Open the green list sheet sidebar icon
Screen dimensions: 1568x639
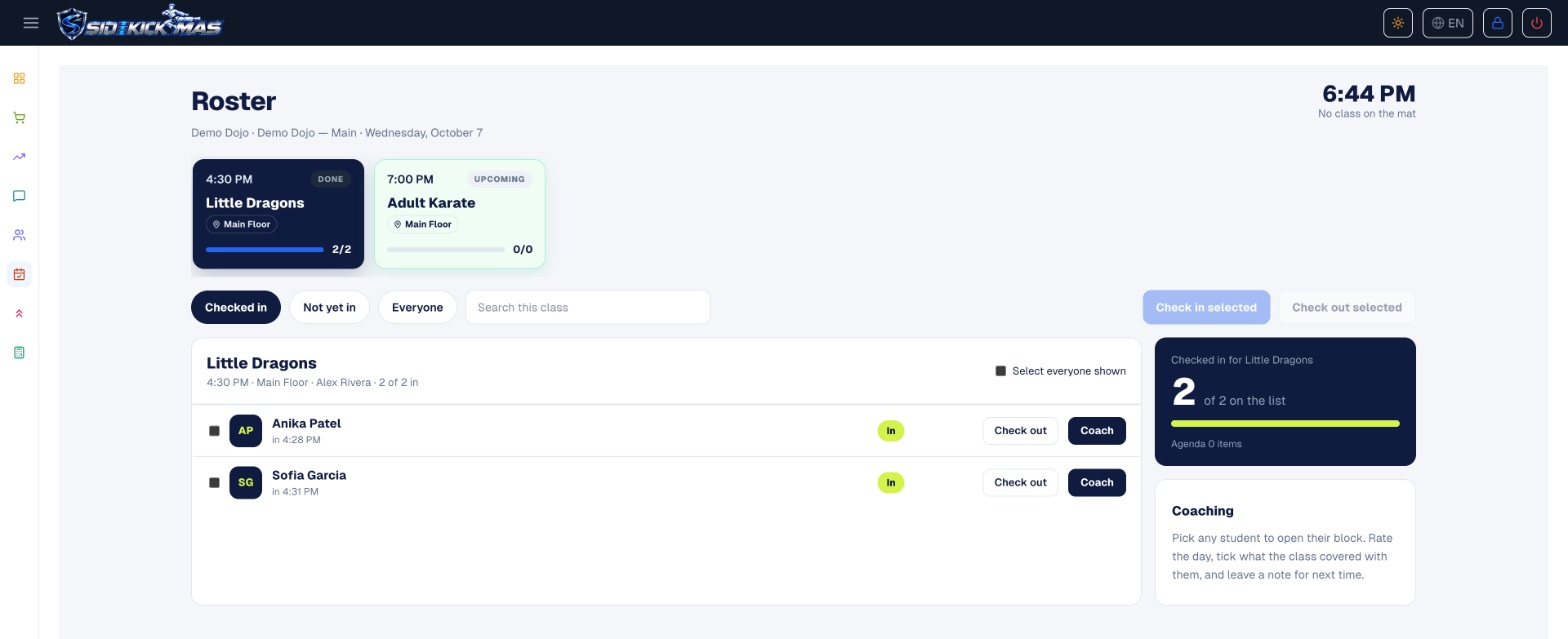pyautogui.click(x=19, y=352)
